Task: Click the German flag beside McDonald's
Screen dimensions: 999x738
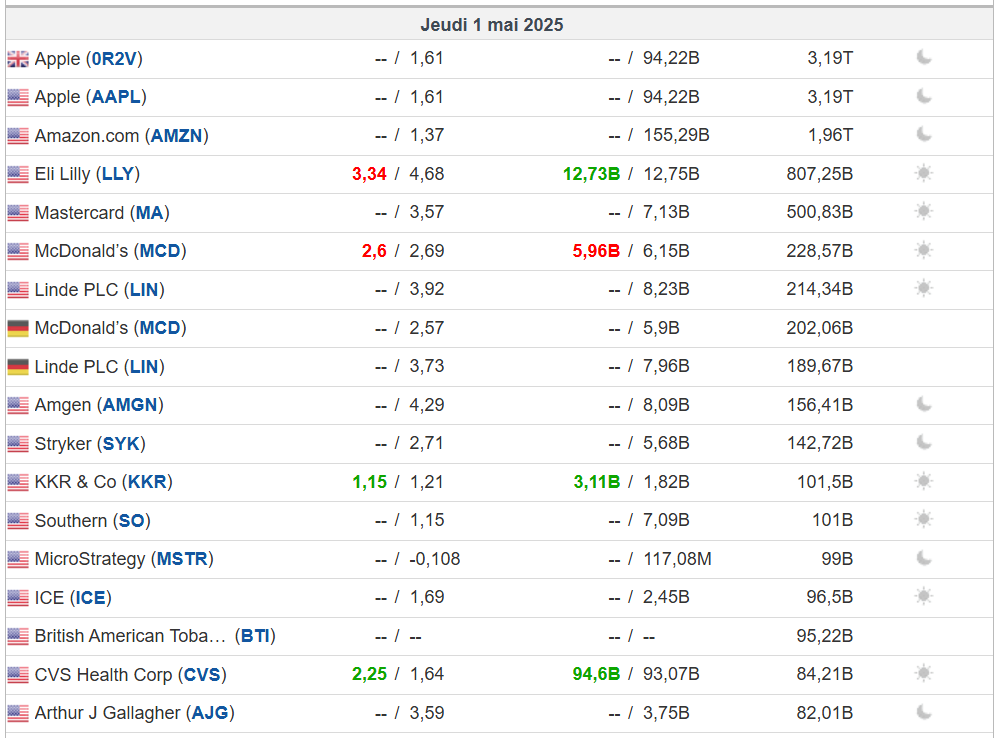Action: click(x=18, y=328)
